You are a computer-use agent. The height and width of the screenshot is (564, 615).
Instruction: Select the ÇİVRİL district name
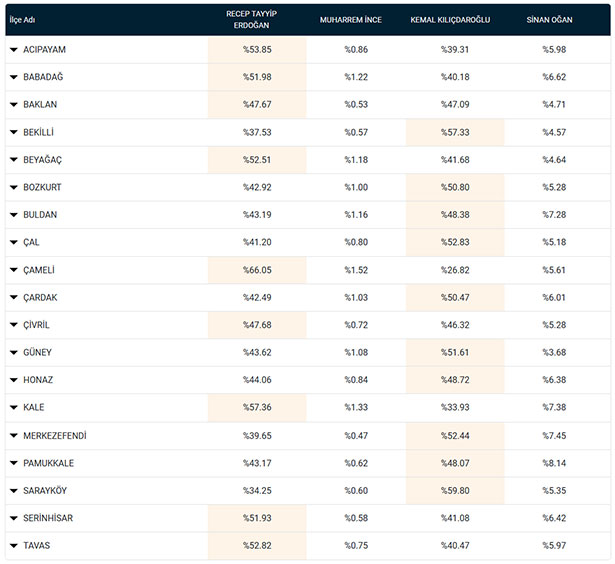pyautogui.click(x=36, y=325)
